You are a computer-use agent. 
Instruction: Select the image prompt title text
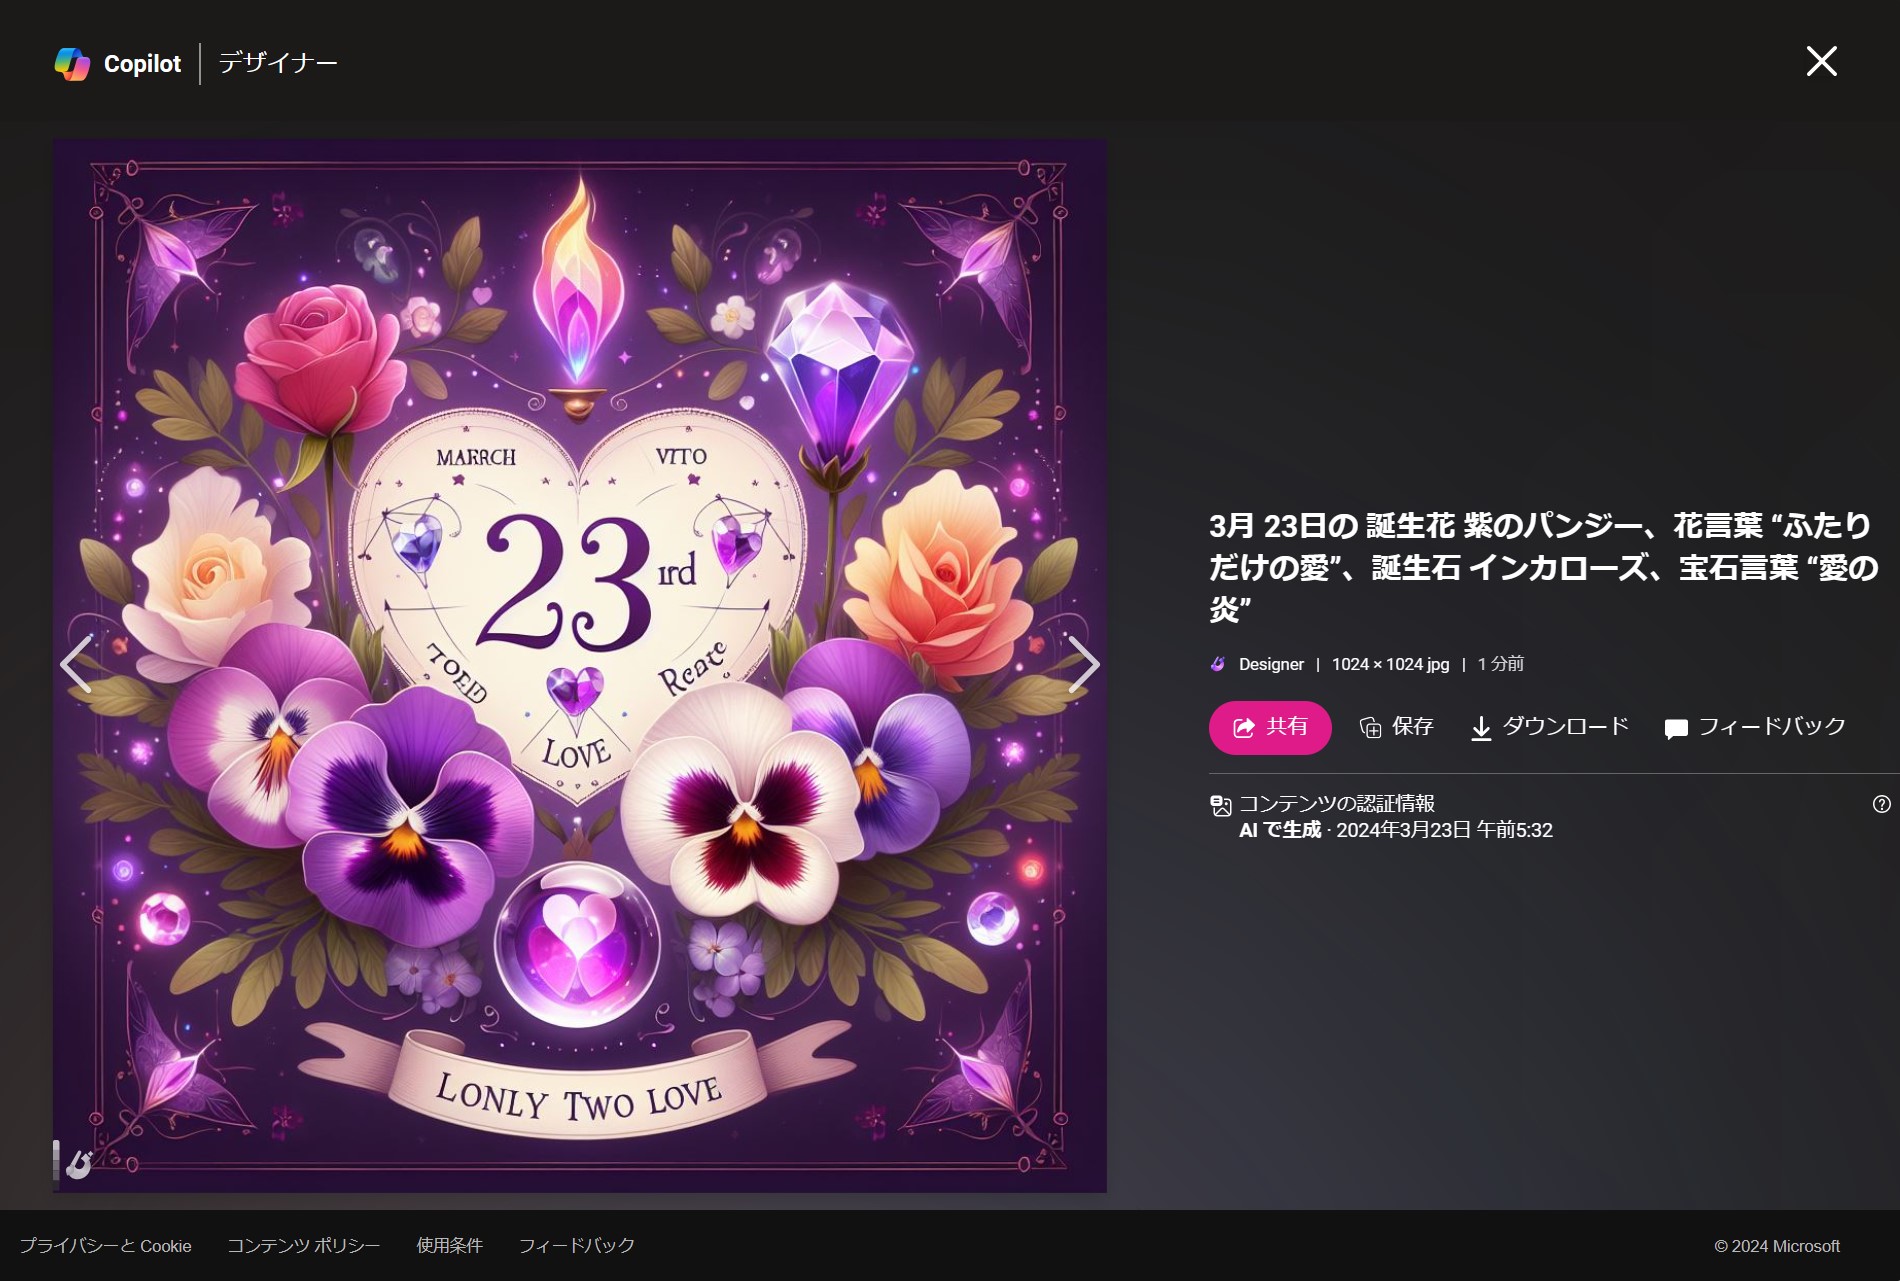[x=1540, y=566]
